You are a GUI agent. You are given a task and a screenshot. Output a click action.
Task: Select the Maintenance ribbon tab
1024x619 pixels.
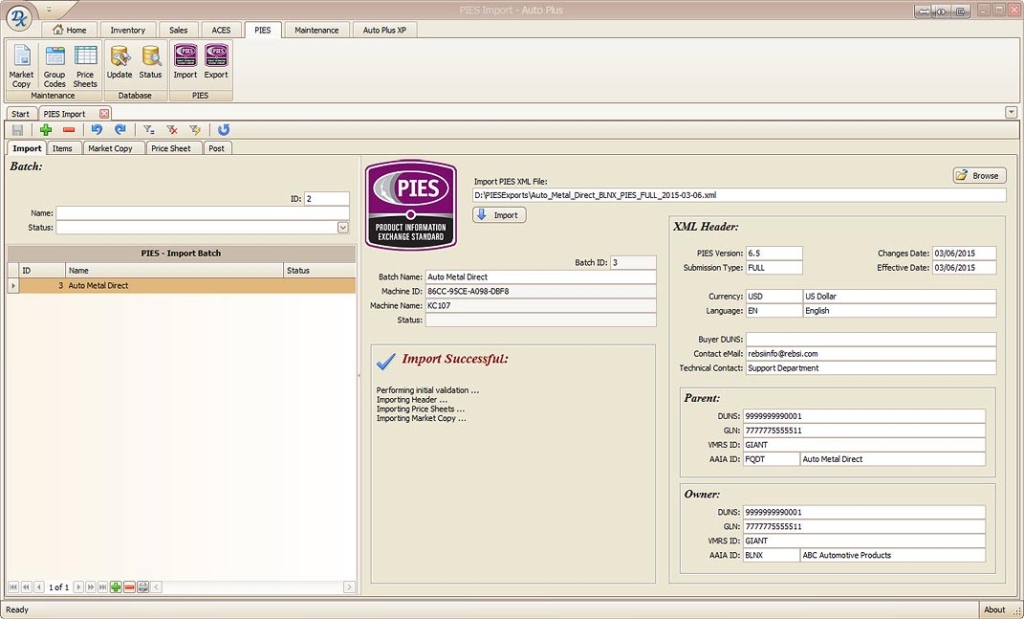click(x=316, y=30)
